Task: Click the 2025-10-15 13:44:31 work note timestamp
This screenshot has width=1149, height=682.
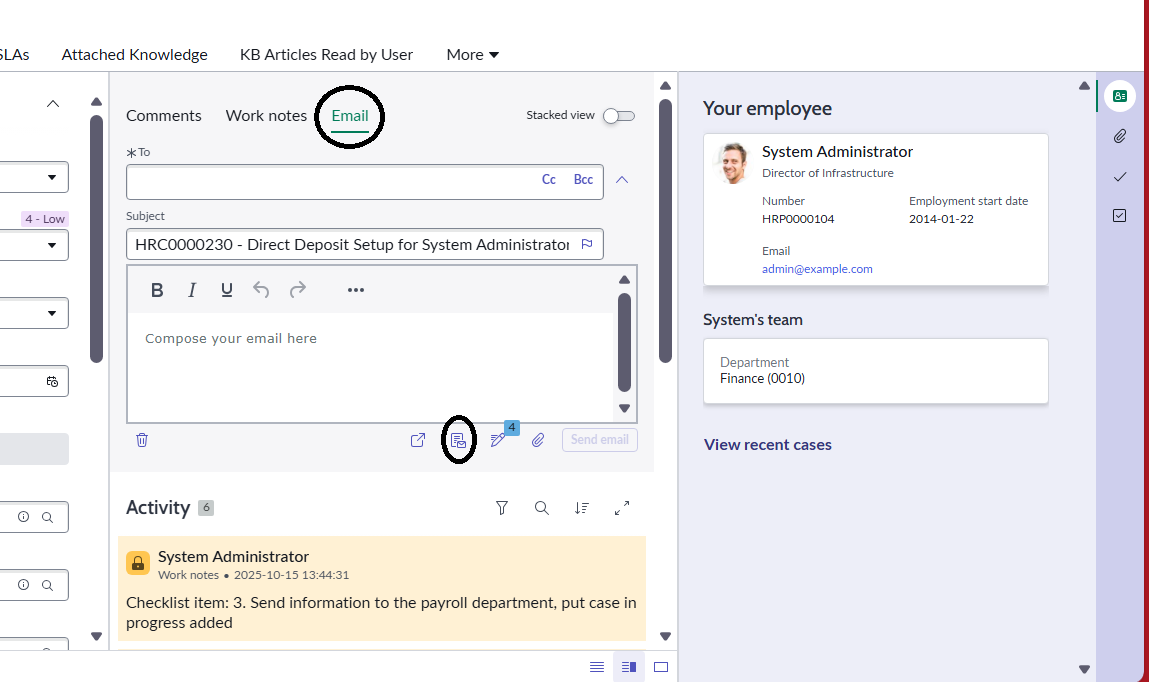Action: 291,575
